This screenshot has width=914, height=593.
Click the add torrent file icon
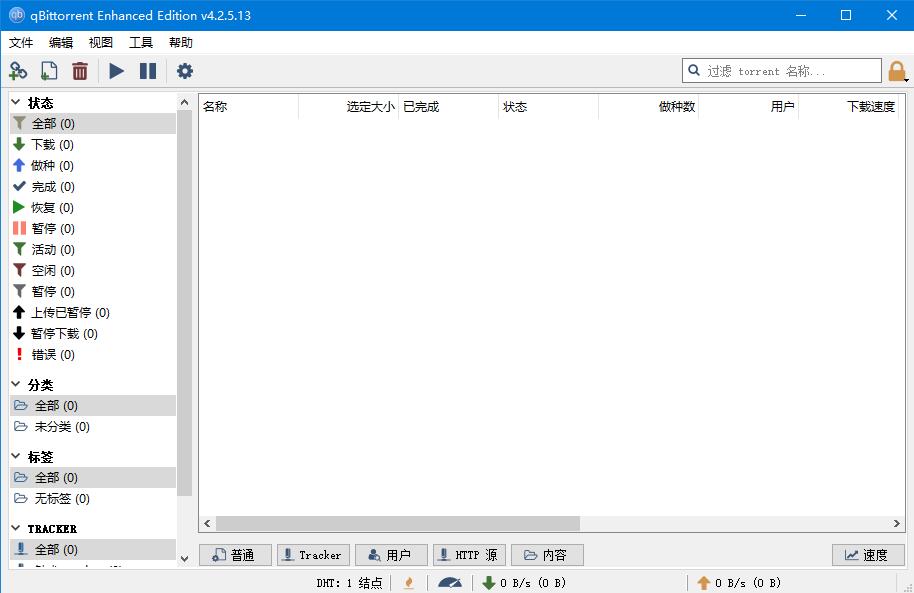tap(48, 71)
